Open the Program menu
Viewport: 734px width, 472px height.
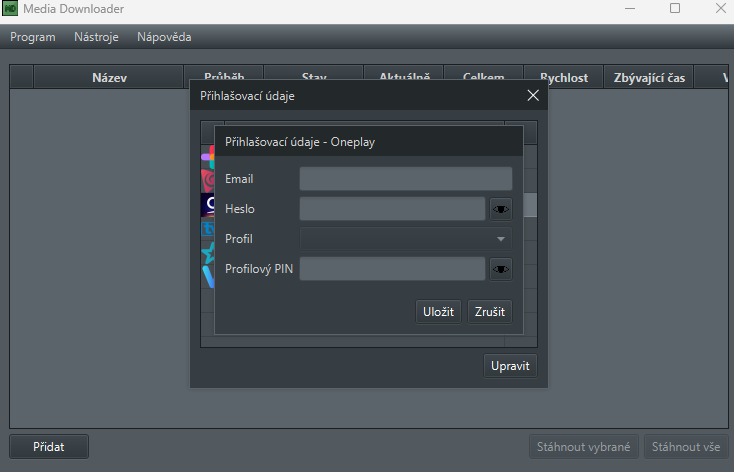click(x=33, y=37)
